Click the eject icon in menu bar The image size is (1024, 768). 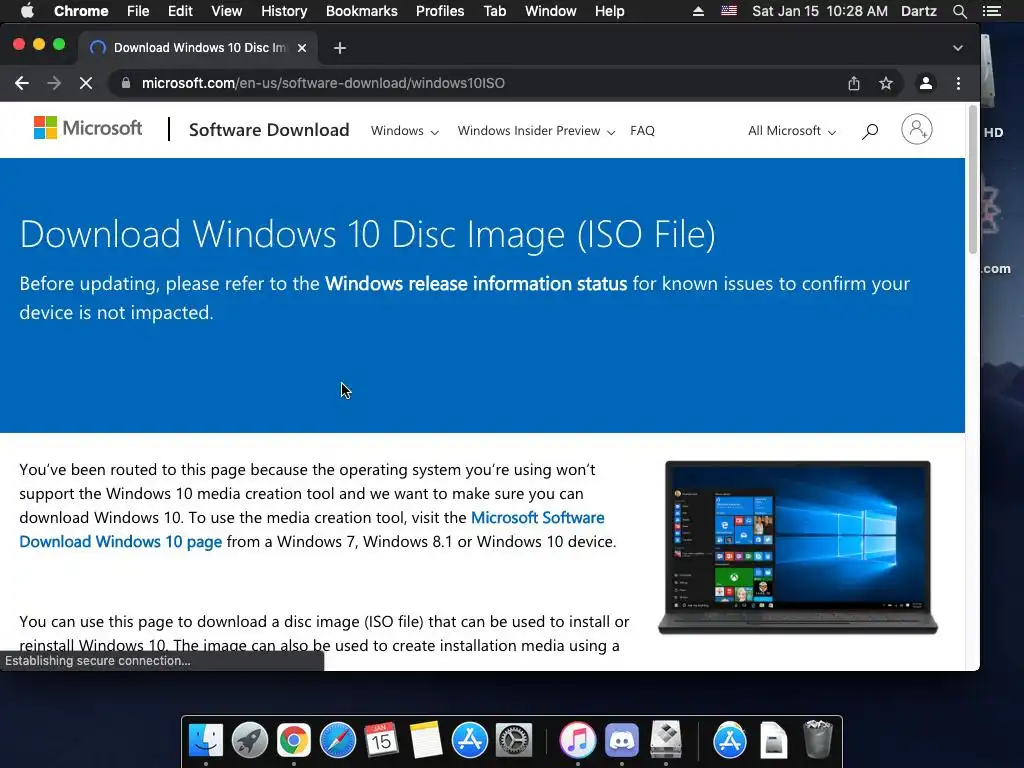pos(698,11)
